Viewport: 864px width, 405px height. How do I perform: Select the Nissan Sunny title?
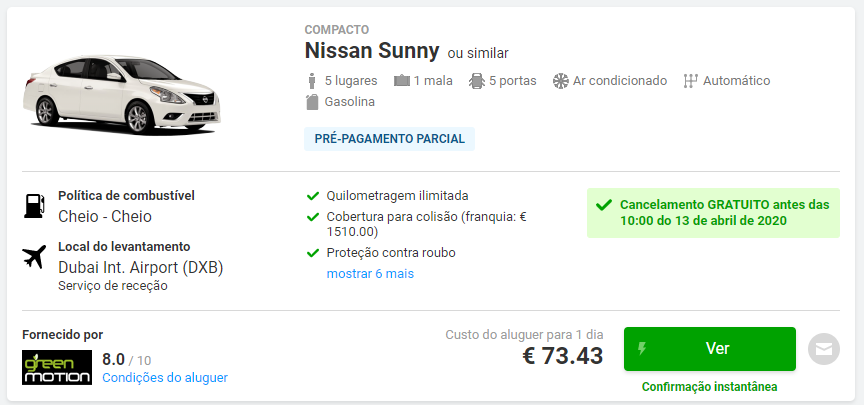372,51
